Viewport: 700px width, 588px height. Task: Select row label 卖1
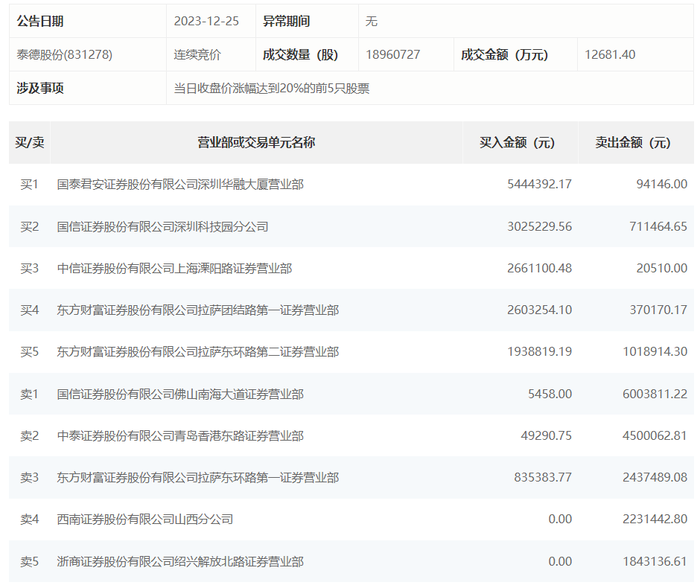pos(29,394)
